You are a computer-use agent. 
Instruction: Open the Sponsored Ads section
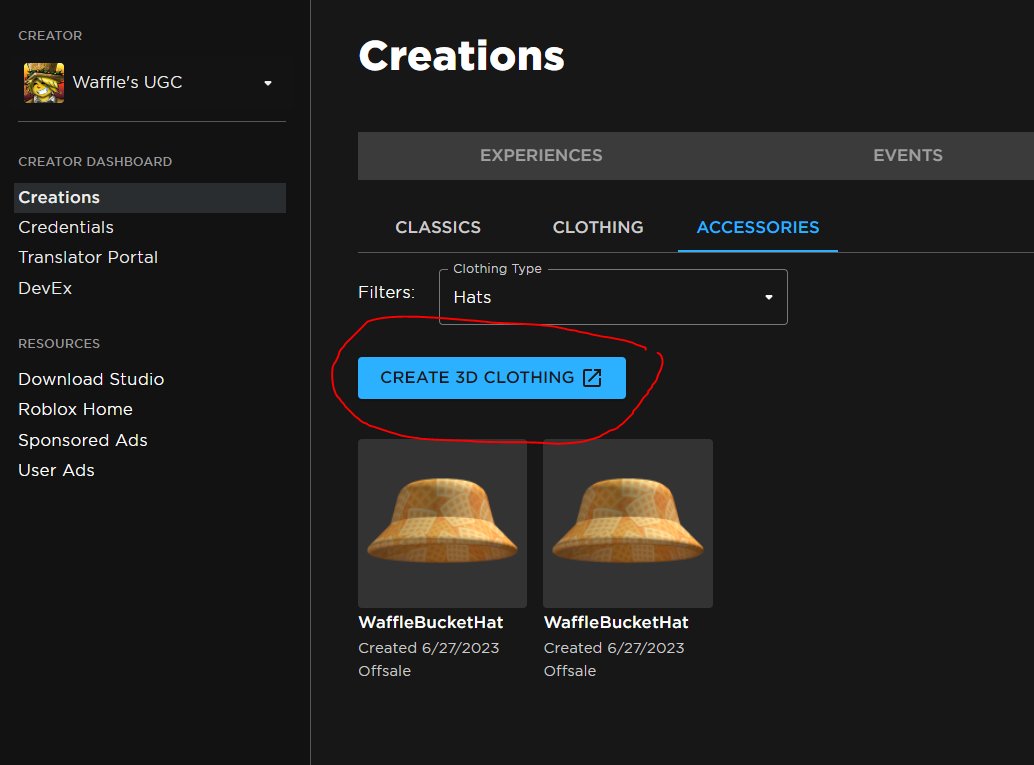click(83, 440)
